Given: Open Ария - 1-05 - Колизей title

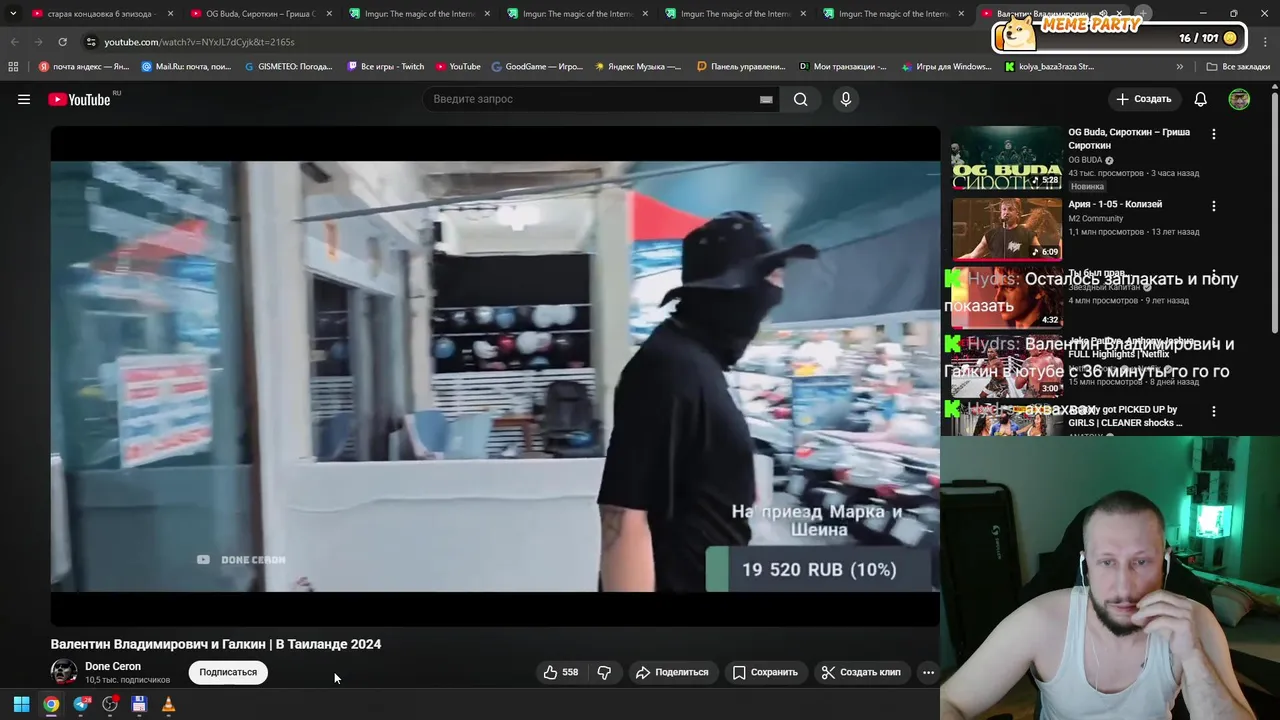Looking at the screenshot, I should point(1115,204).
